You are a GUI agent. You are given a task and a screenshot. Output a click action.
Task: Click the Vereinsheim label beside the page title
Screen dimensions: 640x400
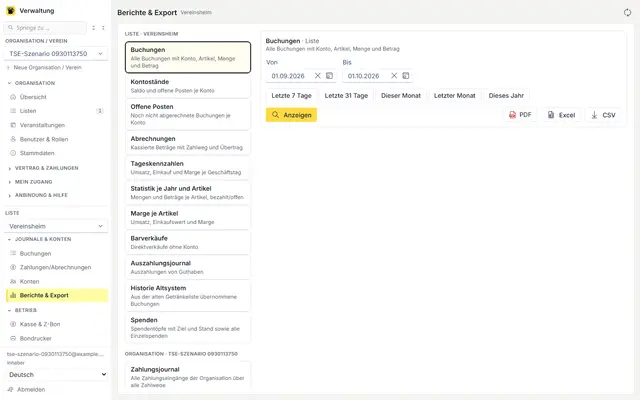click(x=196, y=13)
